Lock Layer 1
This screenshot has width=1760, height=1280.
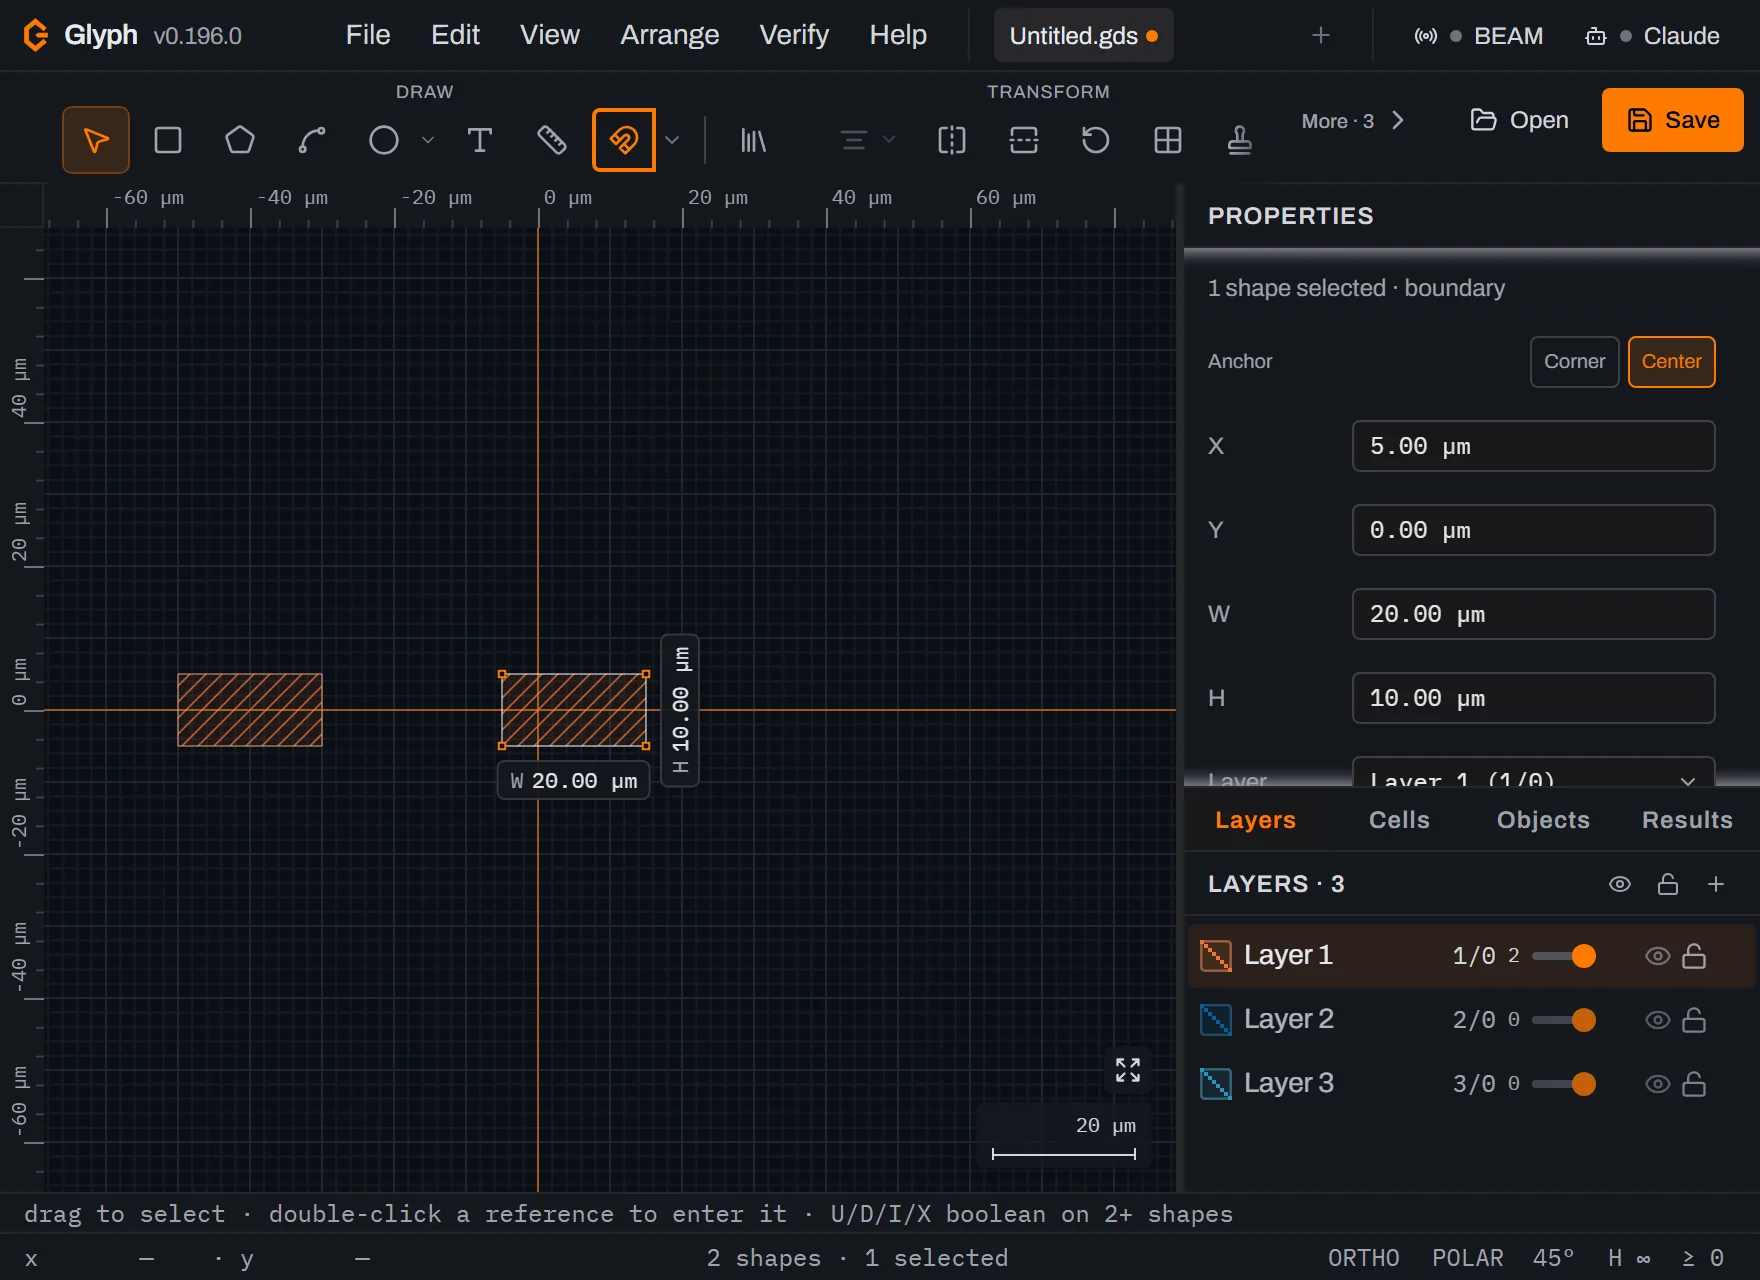pyautogui.click(x=1694, y=956)
